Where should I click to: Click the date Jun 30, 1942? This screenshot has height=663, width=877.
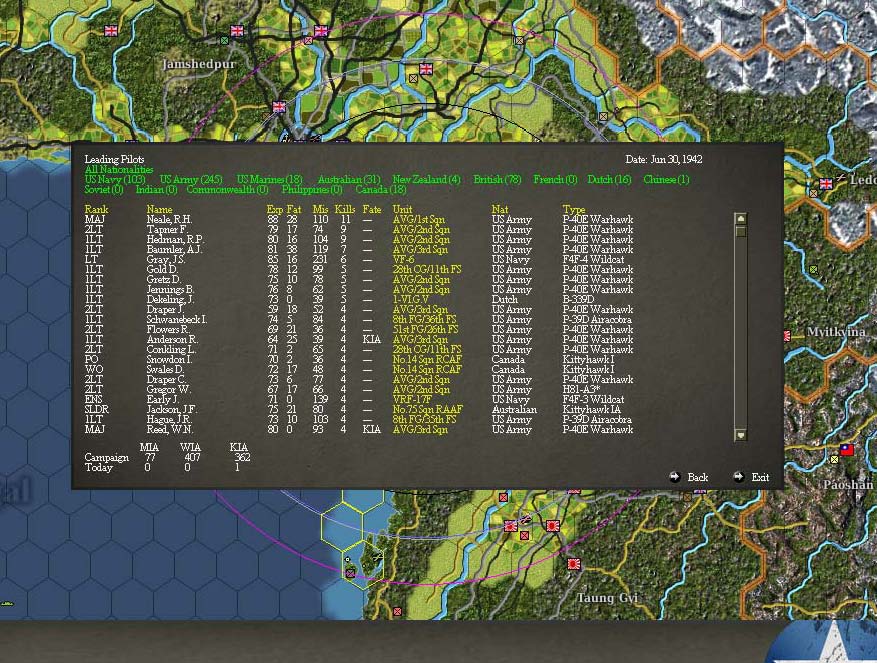(663, 159)
